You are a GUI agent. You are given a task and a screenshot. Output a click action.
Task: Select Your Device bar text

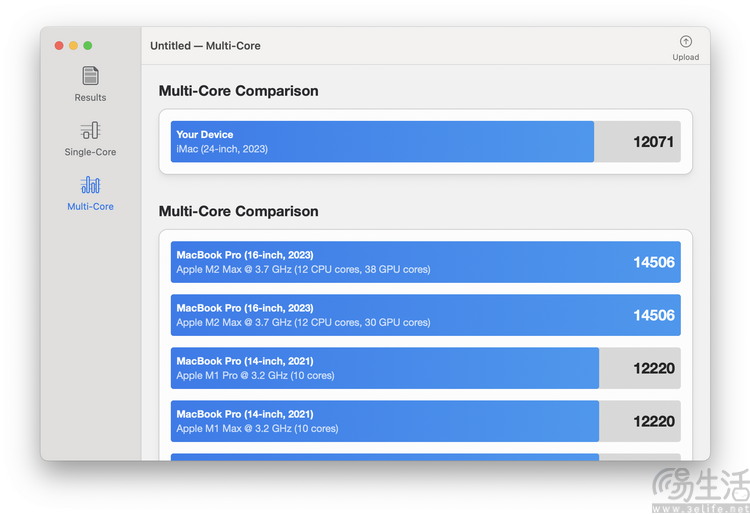point(205,134)
